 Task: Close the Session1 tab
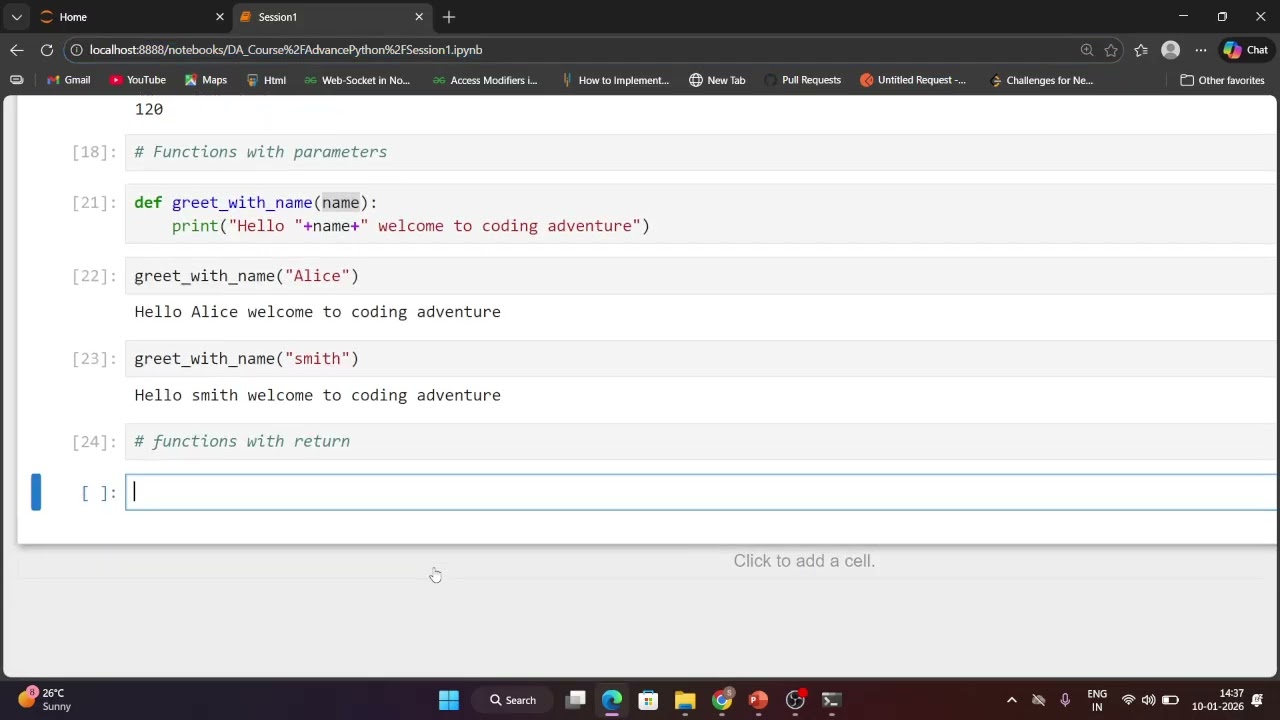pos(419,17)
